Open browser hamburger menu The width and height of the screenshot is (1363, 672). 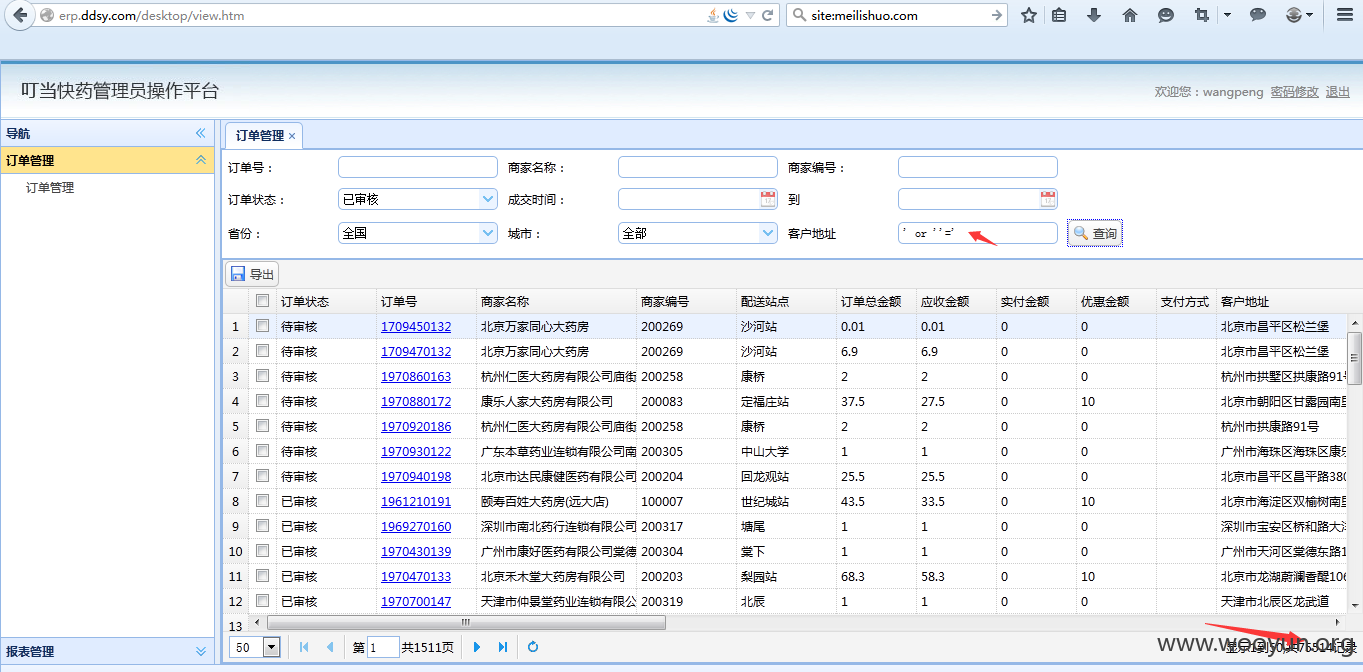click(1345, 15)
